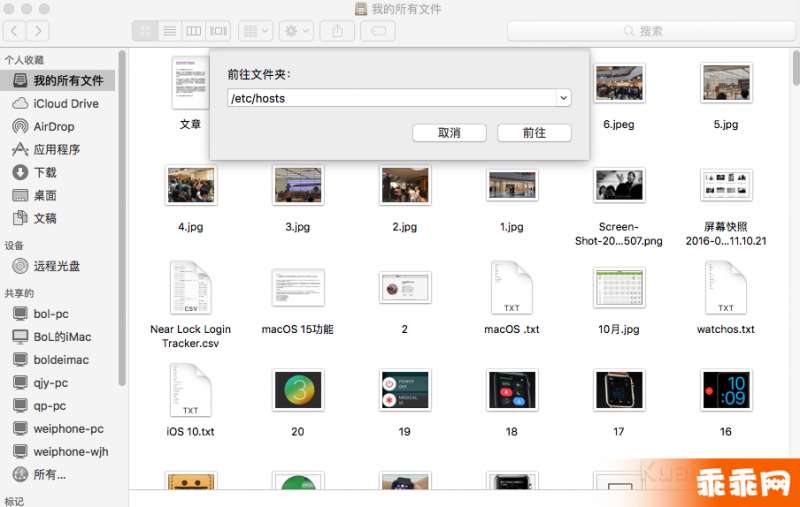Click the Share toolbar button
This screenshot has height=507, width=800.
click(337, 31)
